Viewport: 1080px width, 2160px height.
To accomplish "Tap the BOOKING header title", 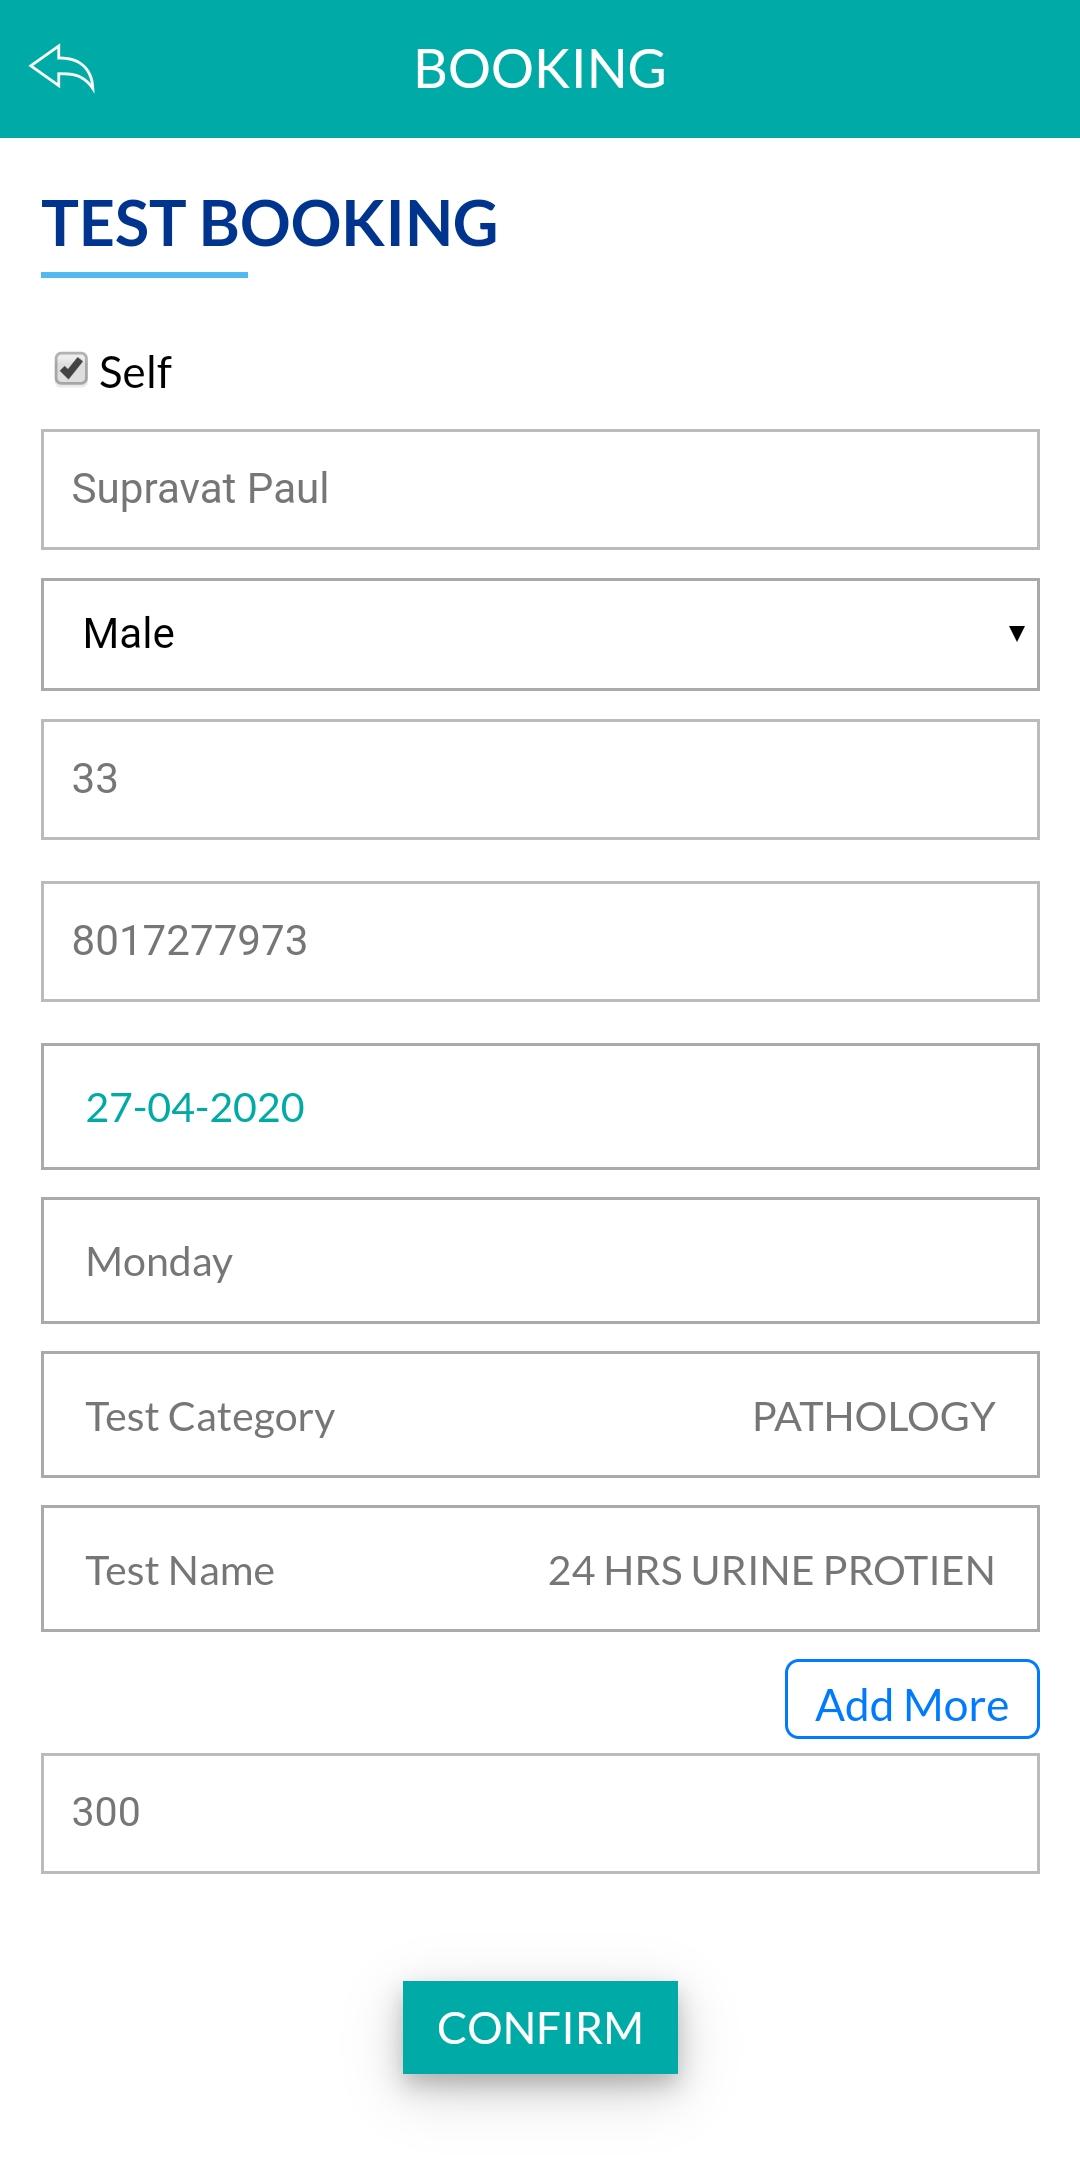I will [540, 69].
